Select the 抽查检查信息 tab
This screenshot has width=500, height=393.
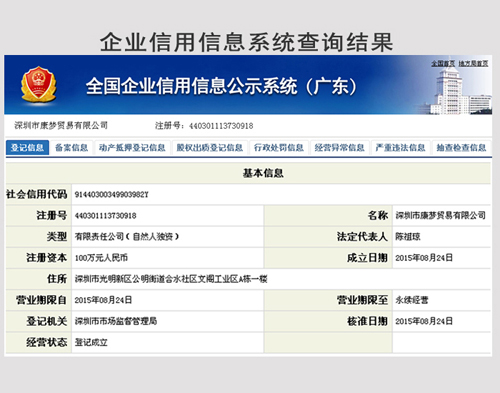point(461,148)
